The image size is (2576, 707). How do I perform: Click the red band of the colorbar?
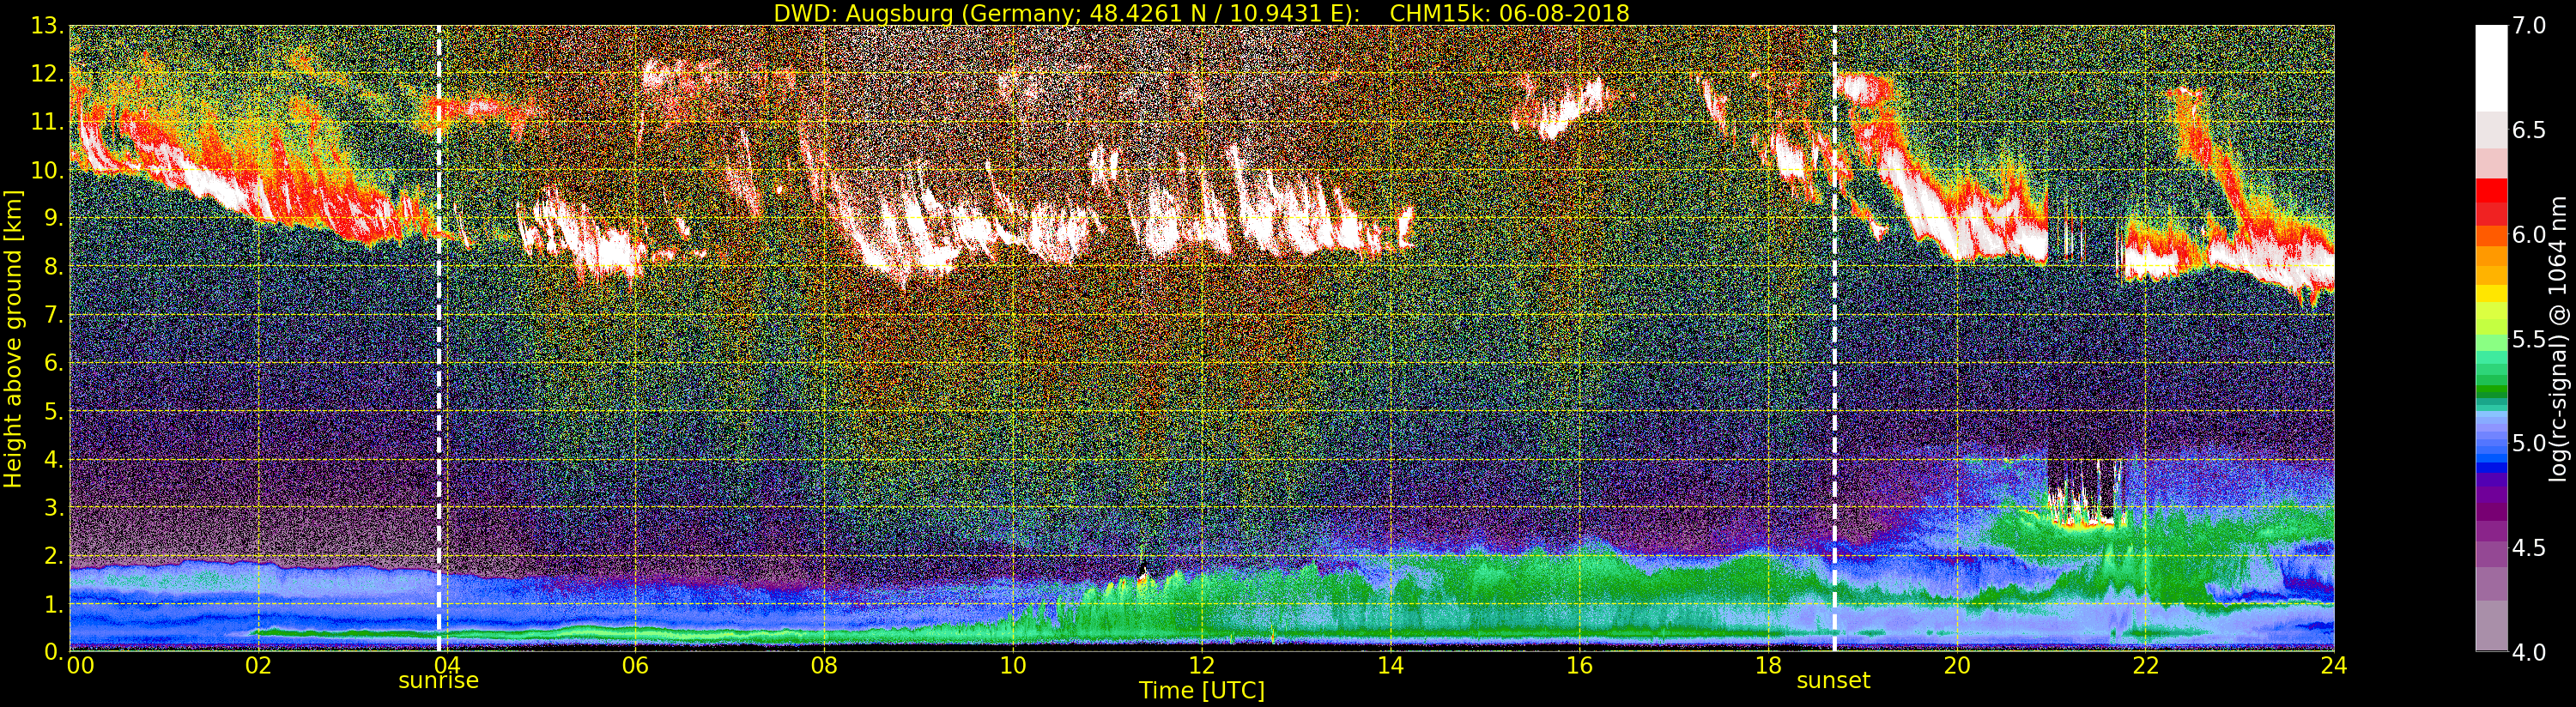pos(2491,202)
